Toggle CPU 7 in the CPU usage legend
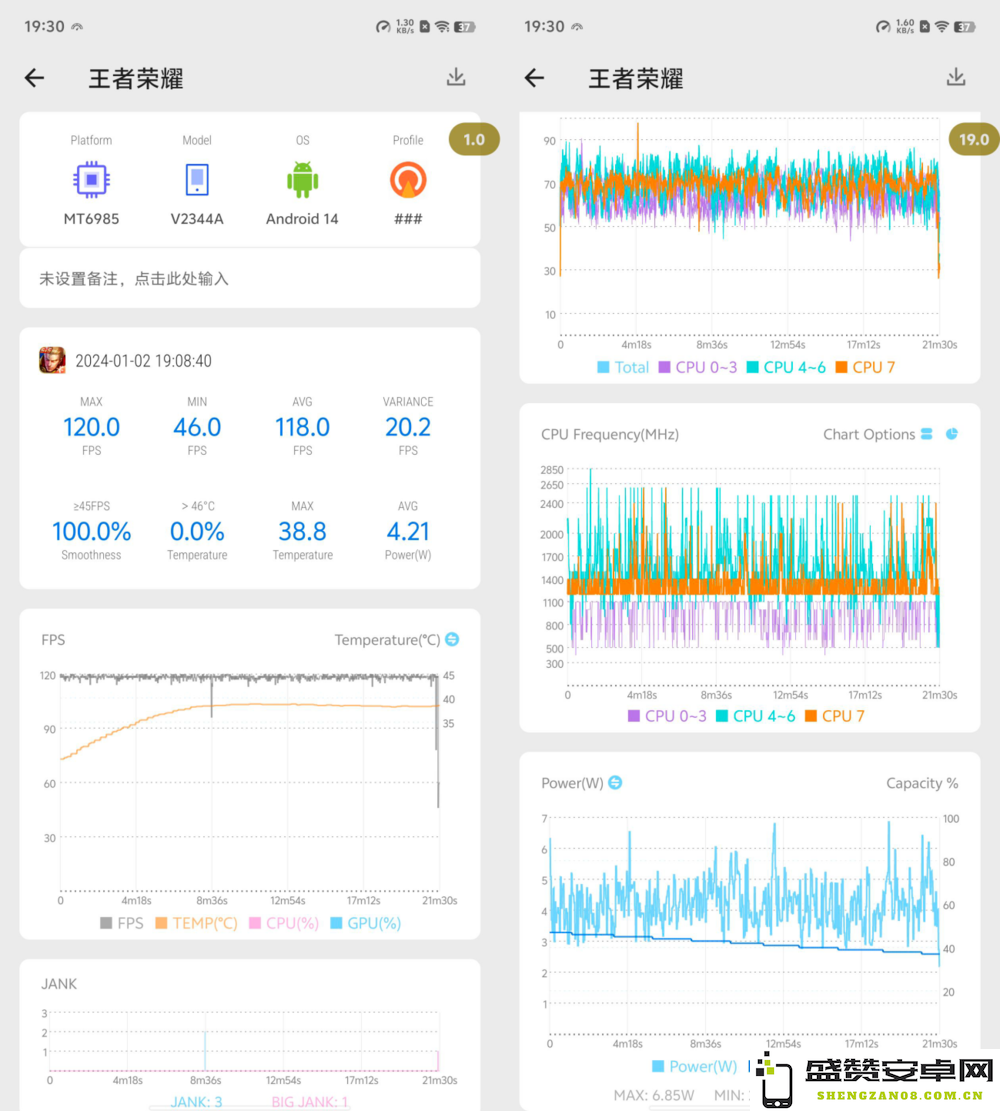This screenshot has height=1111, width=1000. tap(865, 367)
